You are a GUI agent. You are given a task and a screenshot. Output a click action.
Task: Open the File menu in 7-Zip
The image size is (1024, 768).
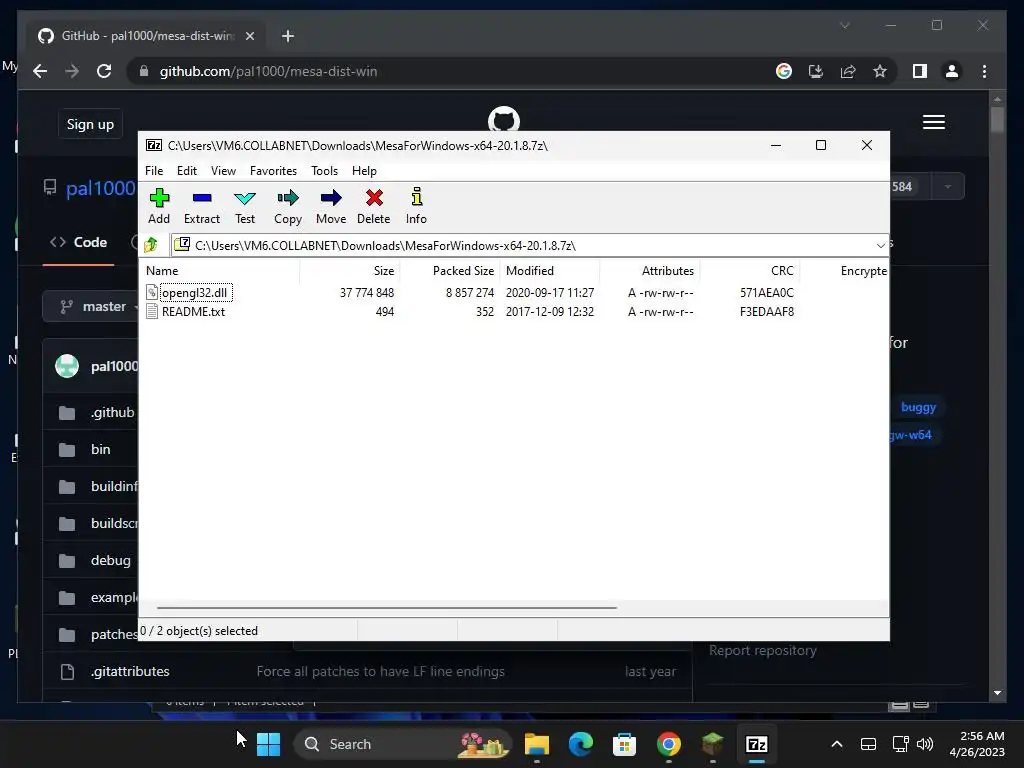pyautogui.click(x=154, y=170)
